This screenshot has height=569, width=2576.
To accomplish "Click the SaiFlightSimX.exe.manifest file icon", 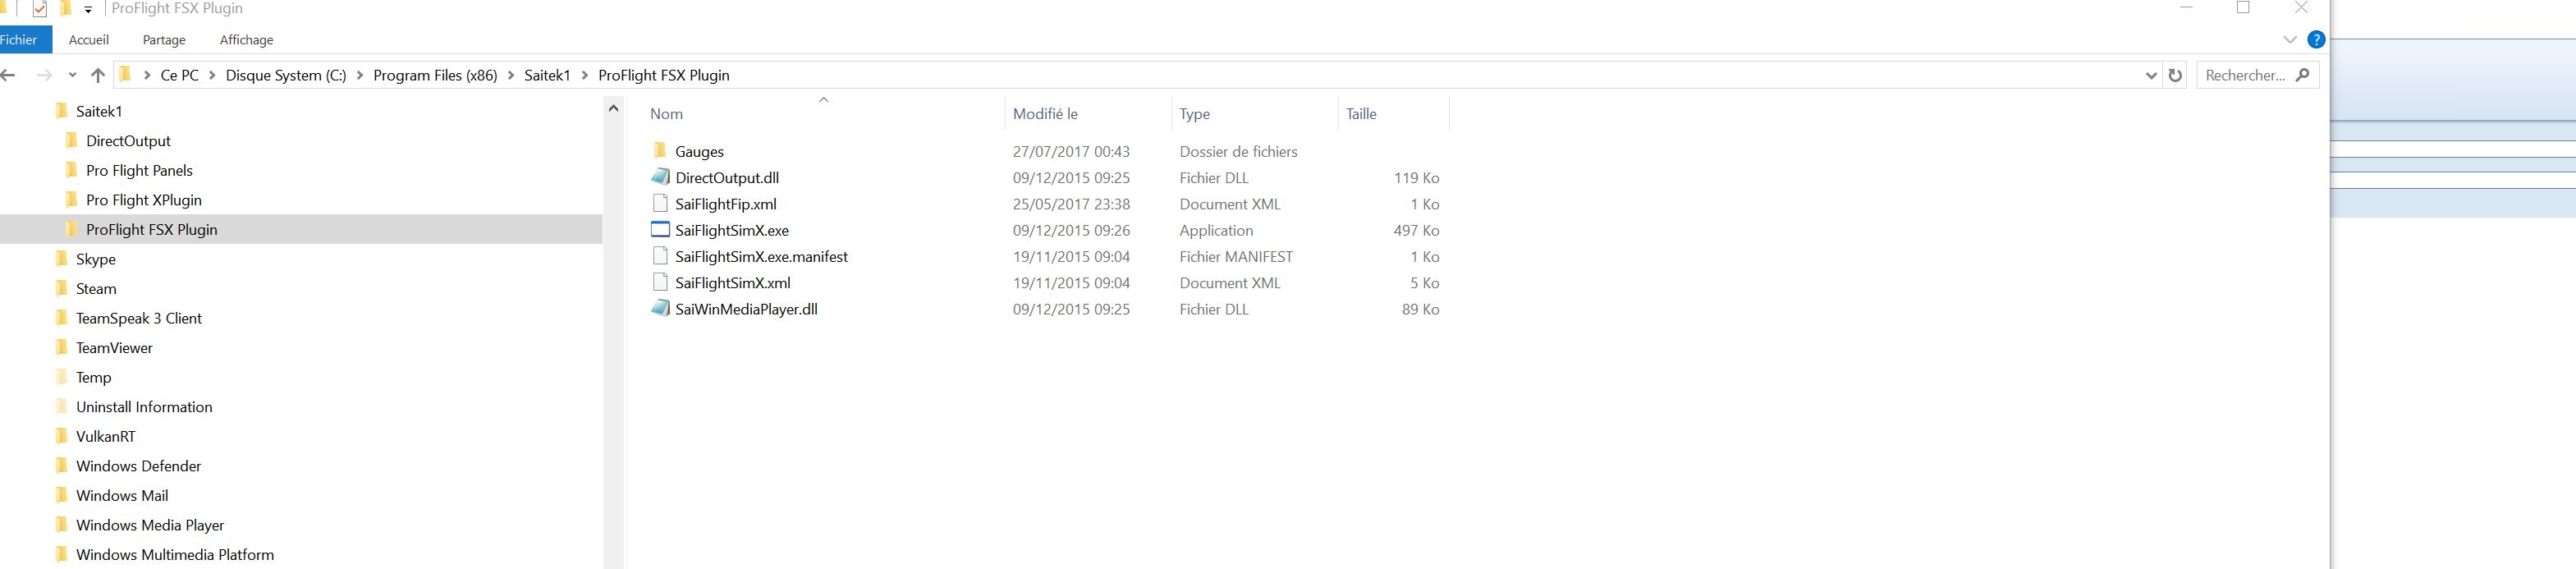I will coord(659,256).
